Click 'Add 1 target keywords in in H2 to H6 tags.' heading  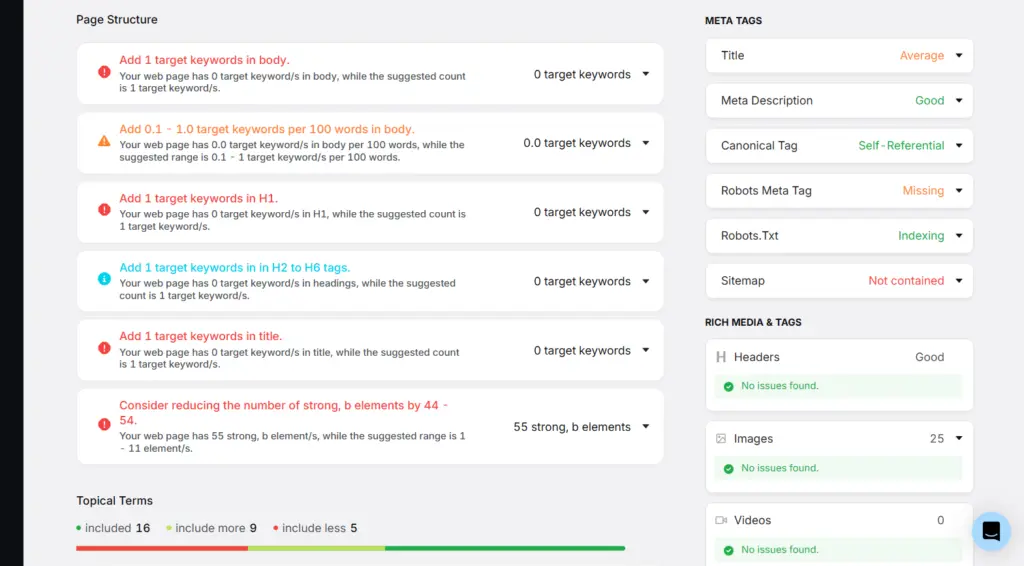pyautogui.click(x=234, y=268)
